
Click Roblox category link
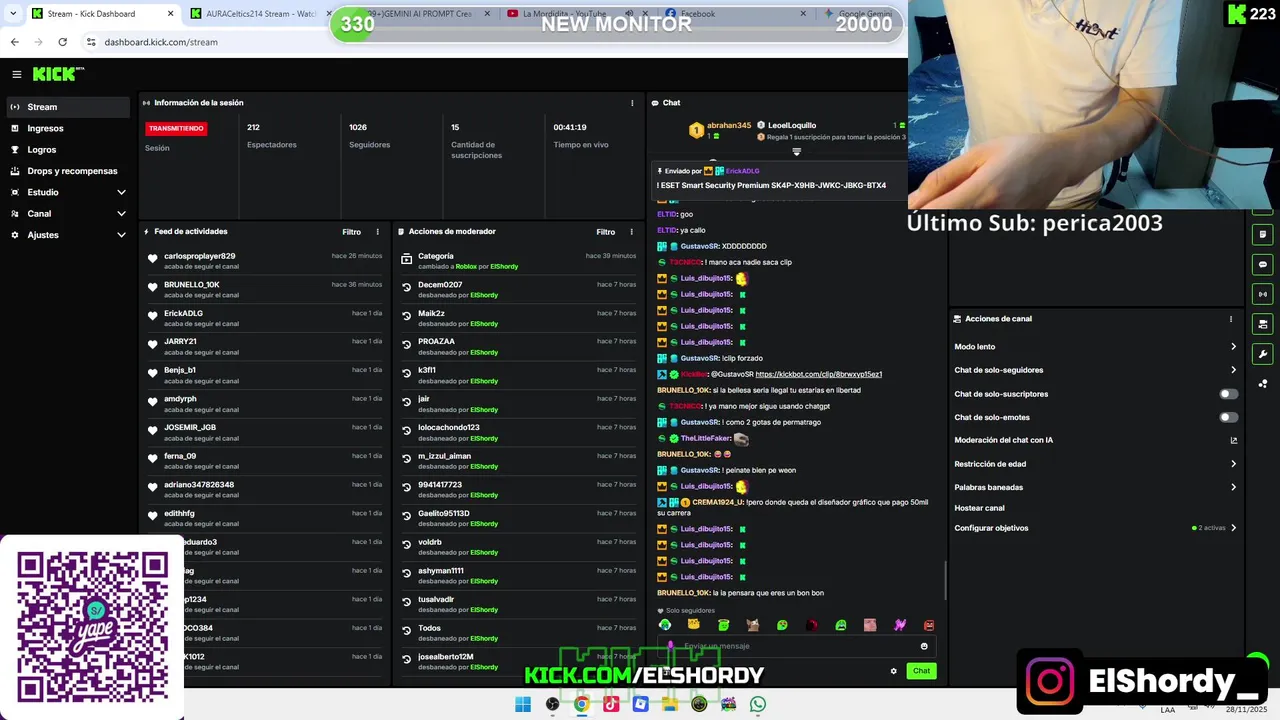466,267
